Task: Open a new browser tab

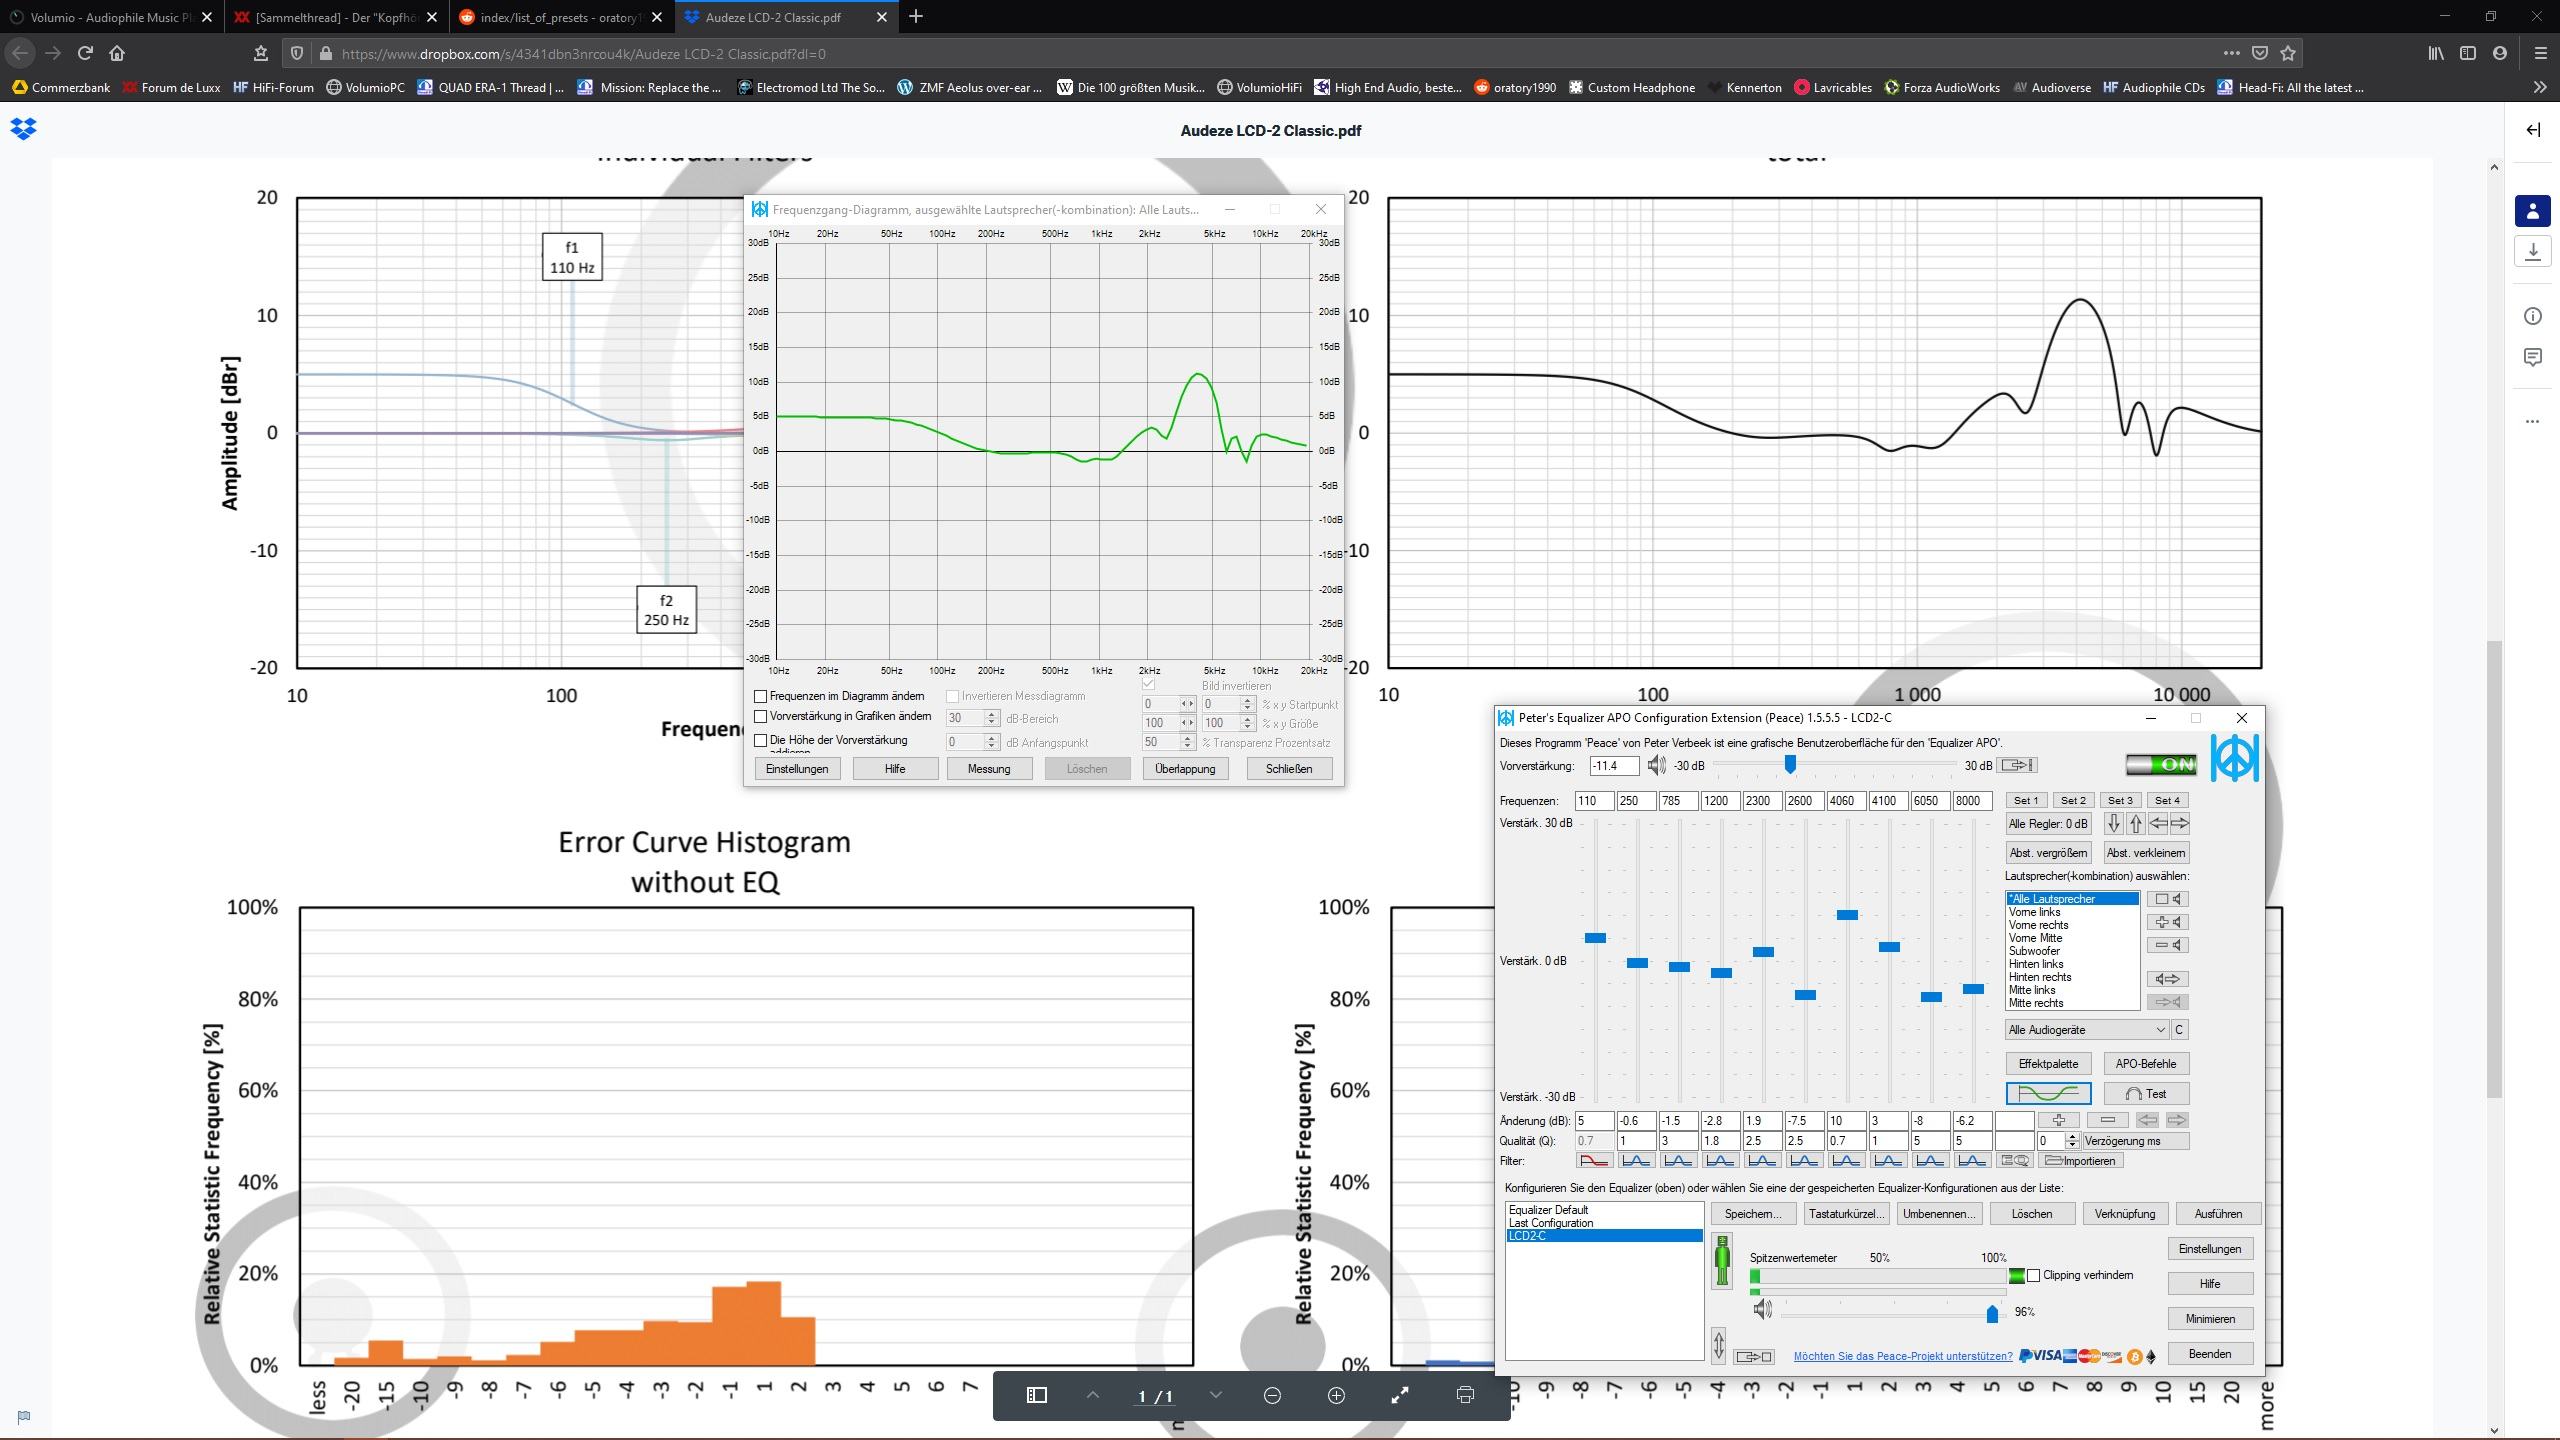Action: [x=916, y=17]
